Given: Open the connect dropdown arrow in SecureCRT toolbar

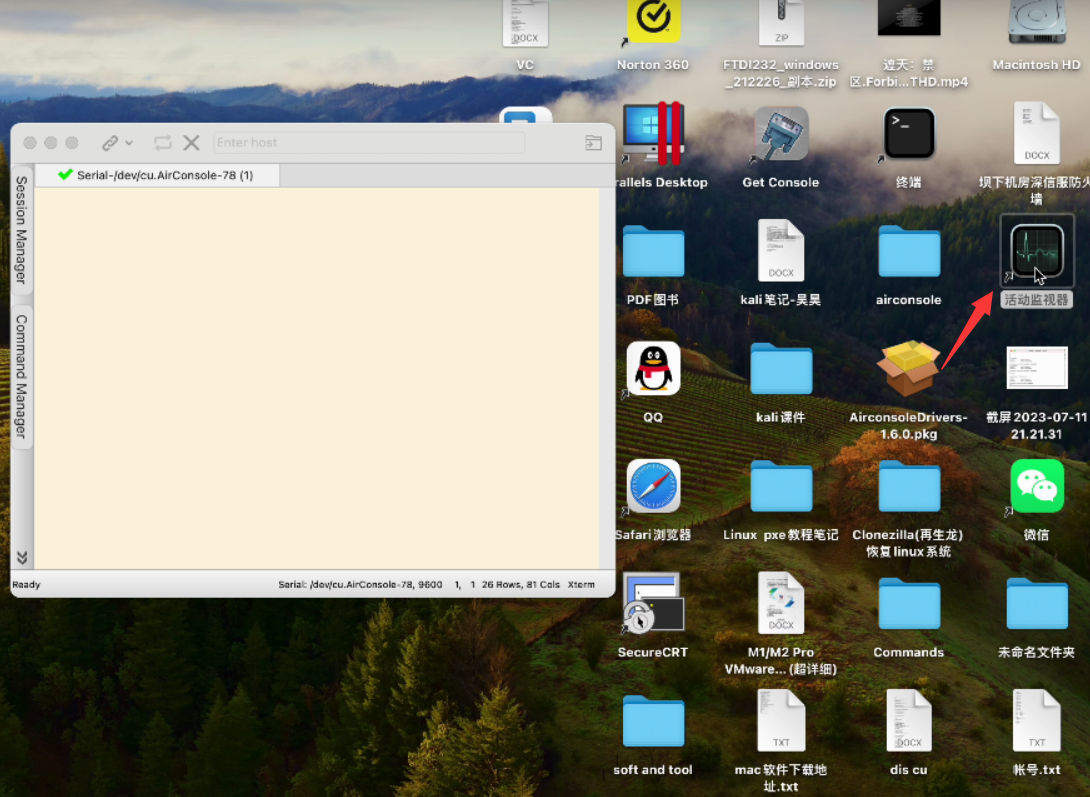Looking at the screenshot, I should pyautogui.click(x=129, y=143).
